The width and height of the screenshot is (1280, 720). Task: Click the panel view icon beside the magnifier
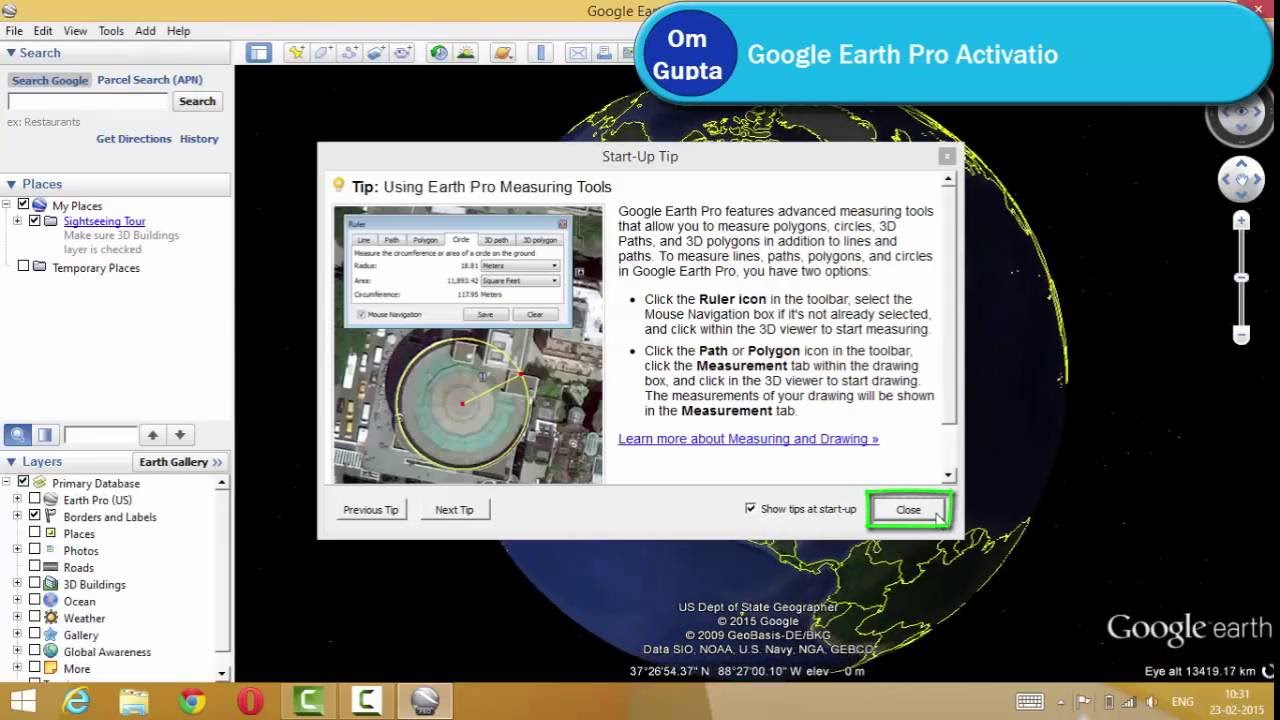point(45,435)
